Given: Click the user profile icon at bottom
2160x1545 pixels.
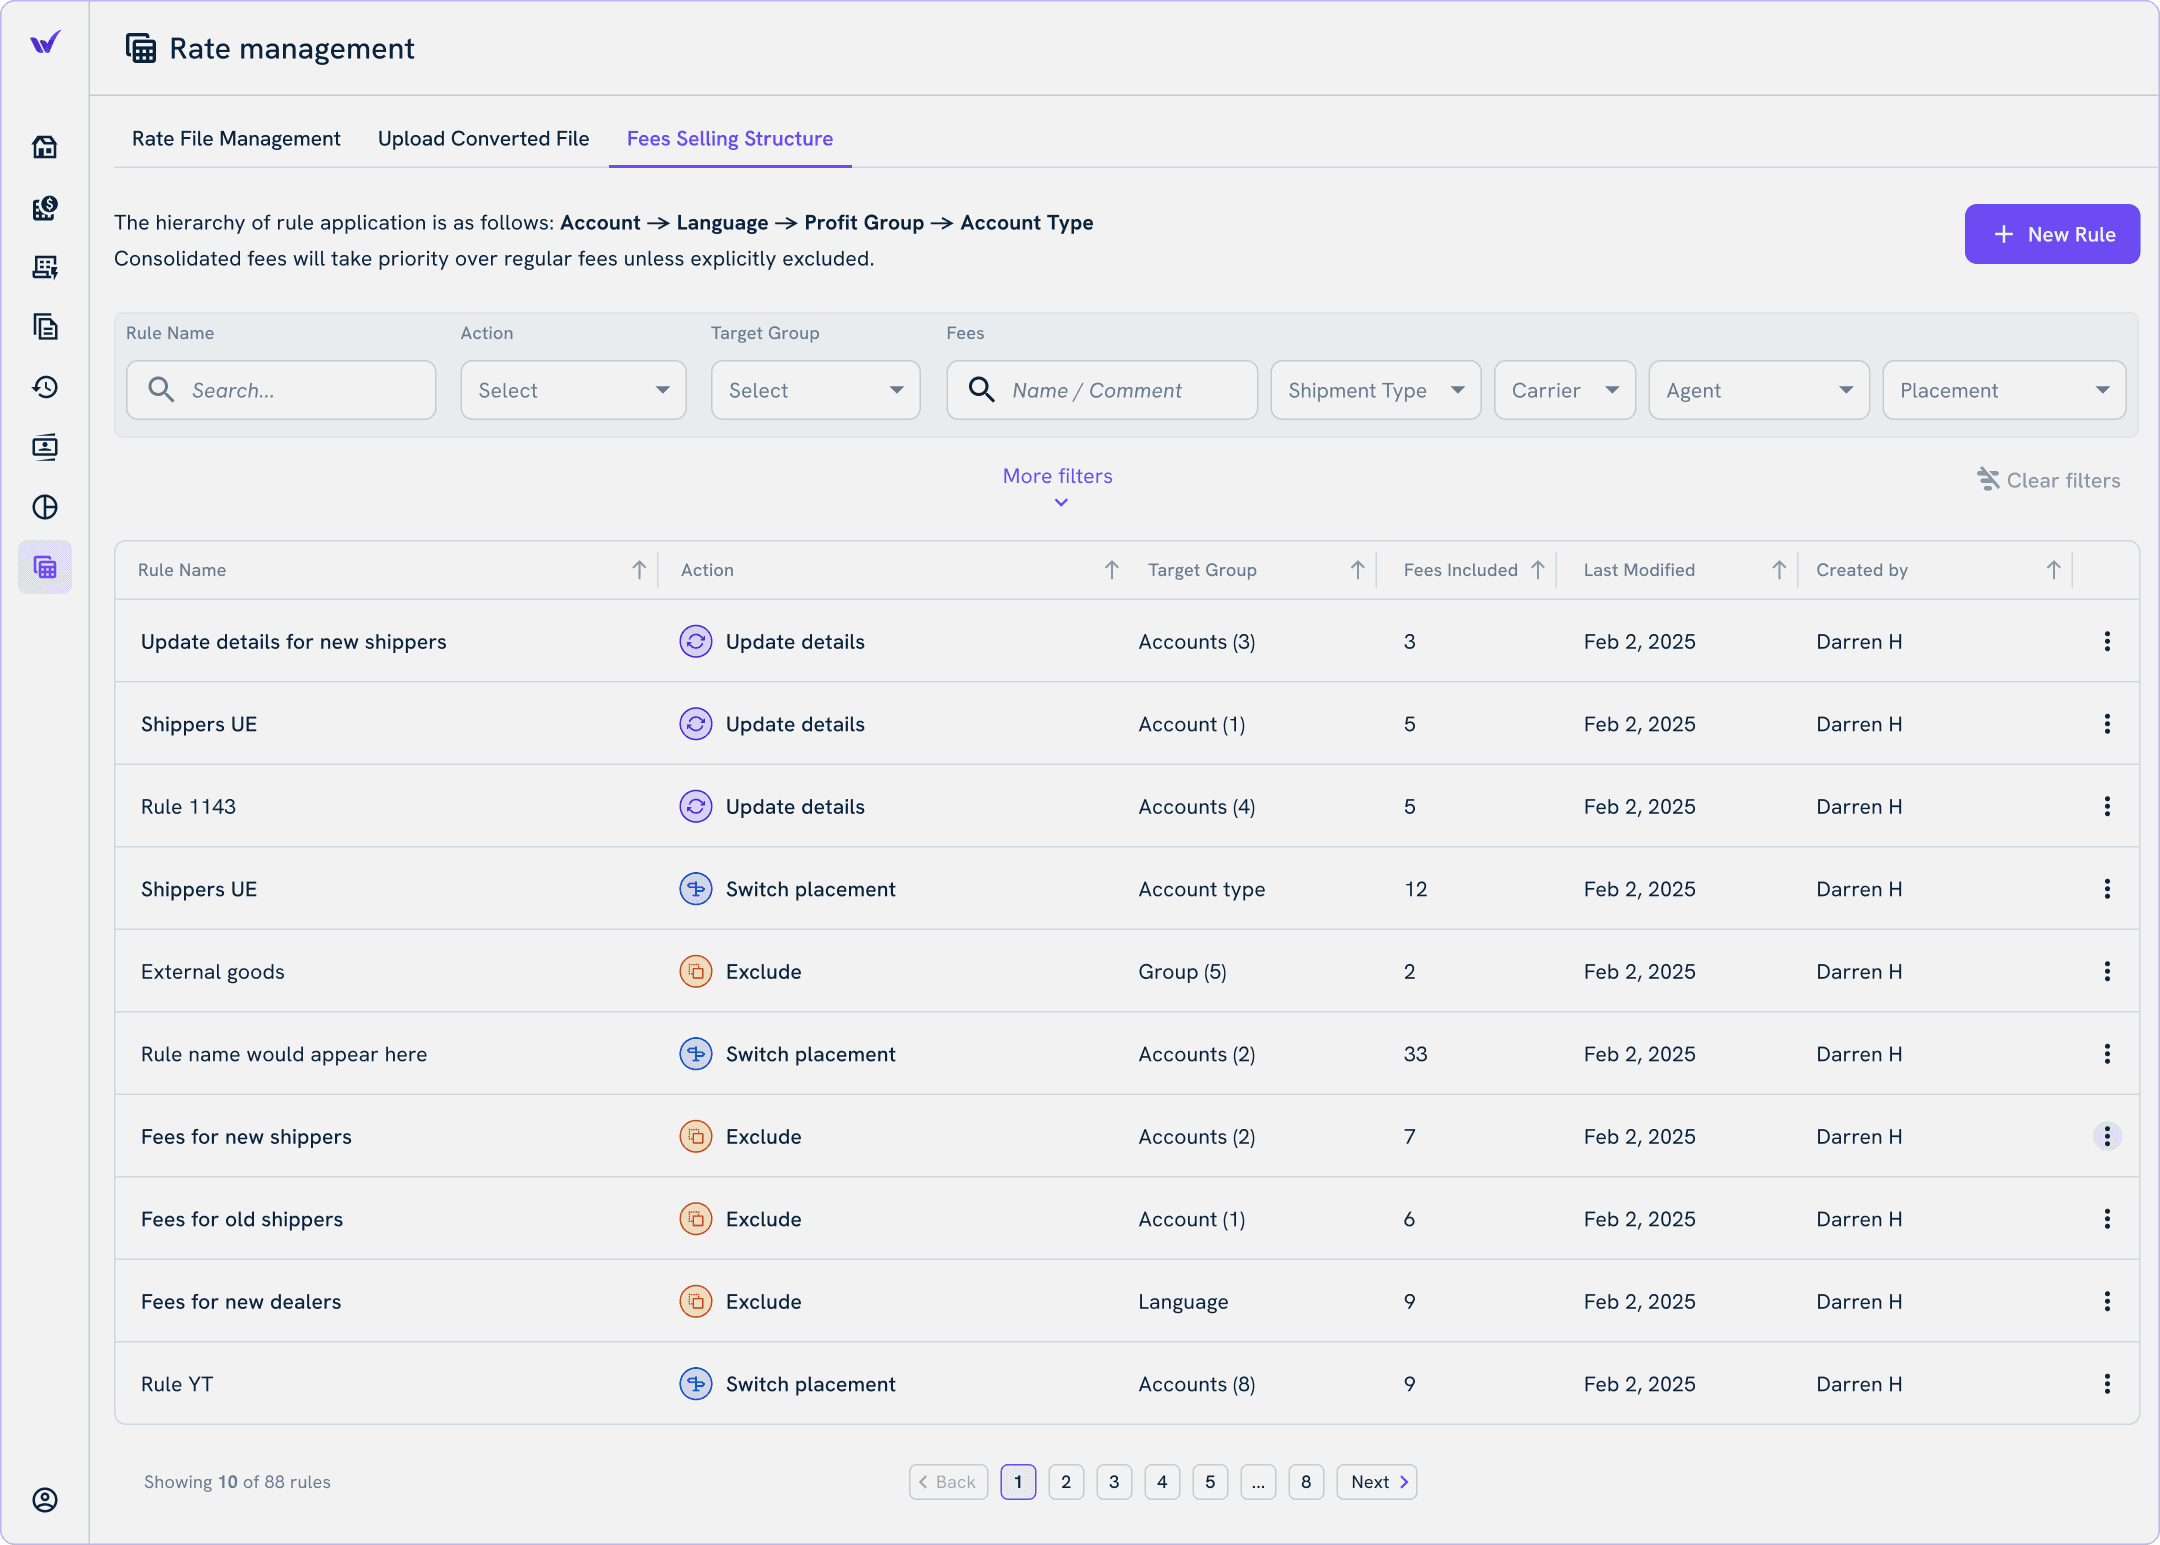Looking at the screenshot, I should click(x=45, y=1499).
